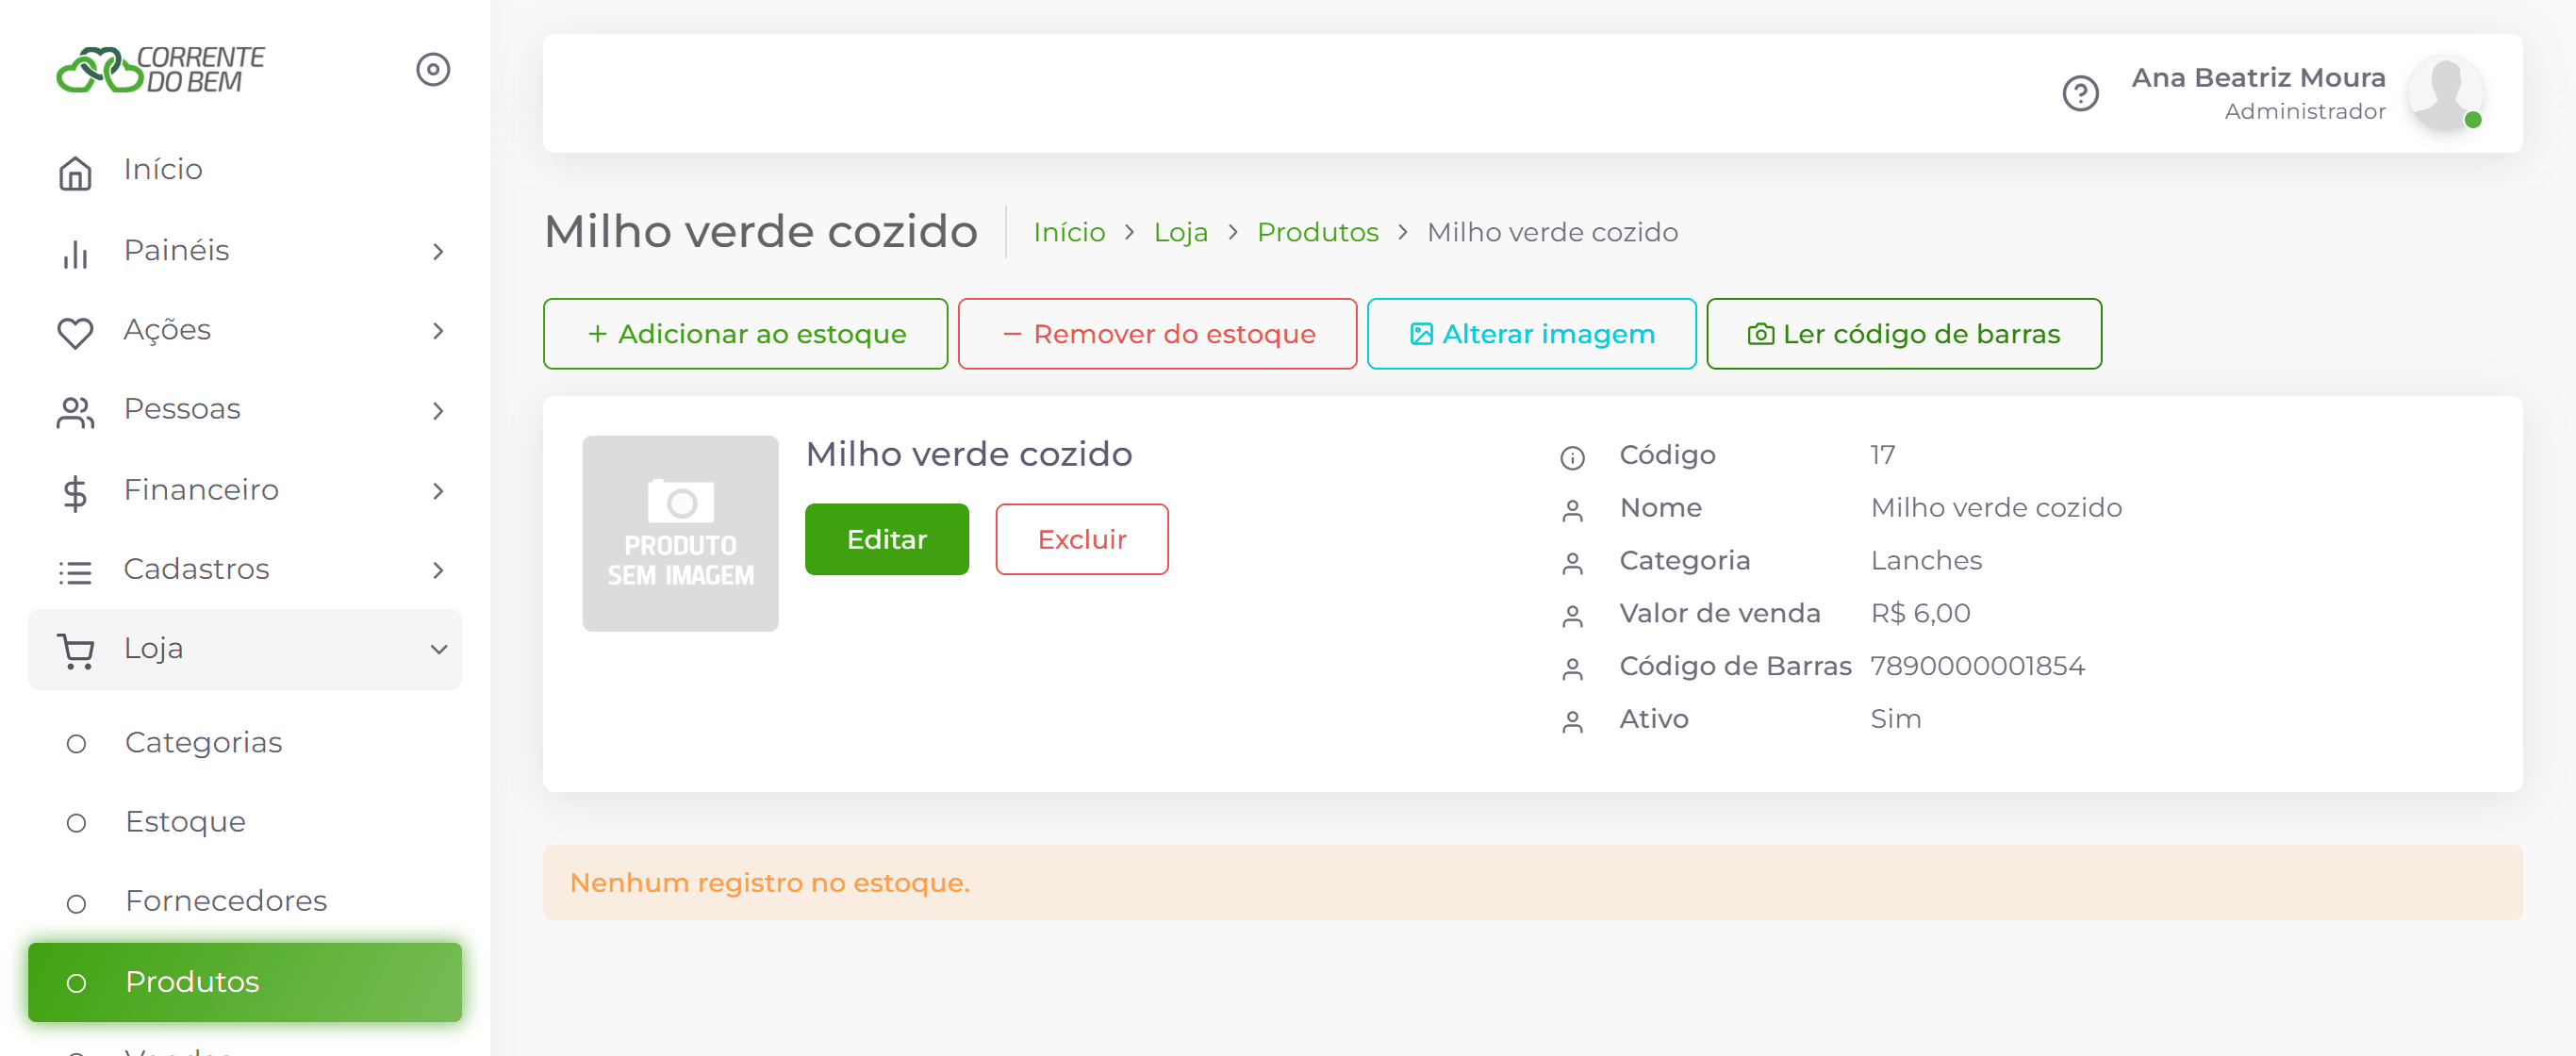The image size is (2576, 1056).
Task: Click the info icon beside Código
Action: [x=1572, y=457]
